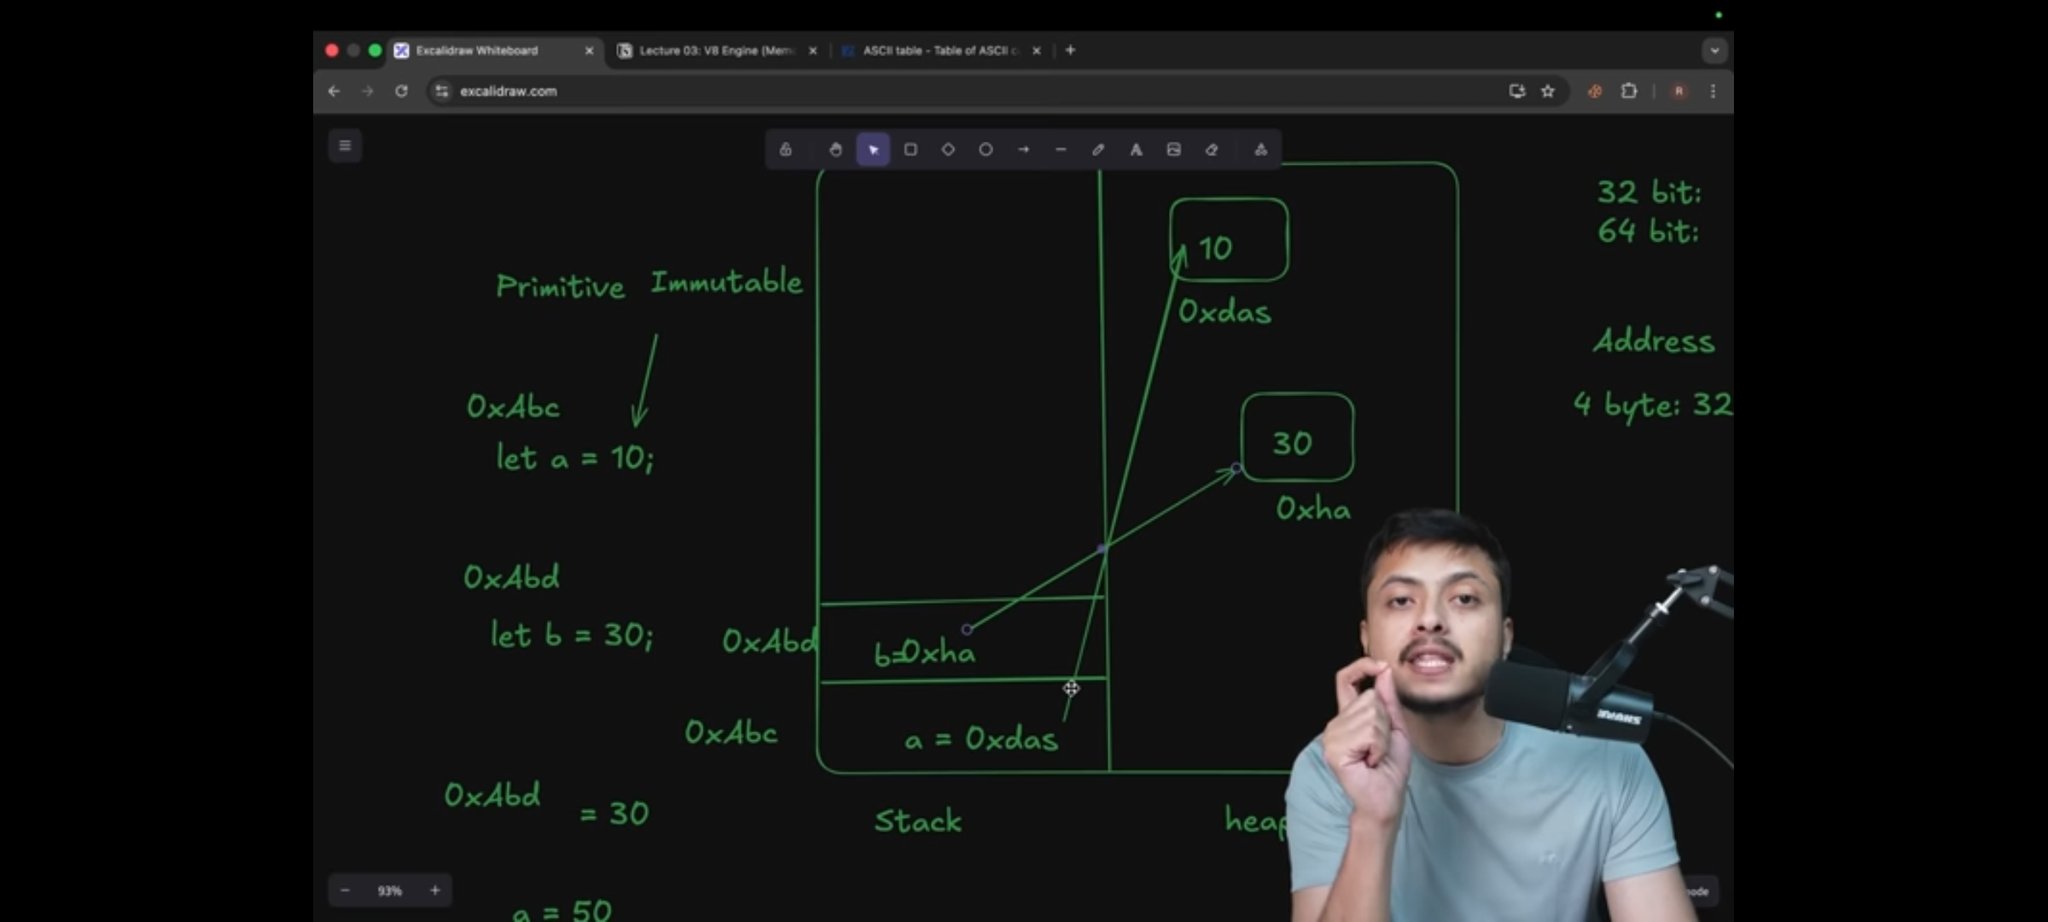Open the more tools shapes menu
Viewport: 2048px width, 922px height.
click(x=1261, y=150)
